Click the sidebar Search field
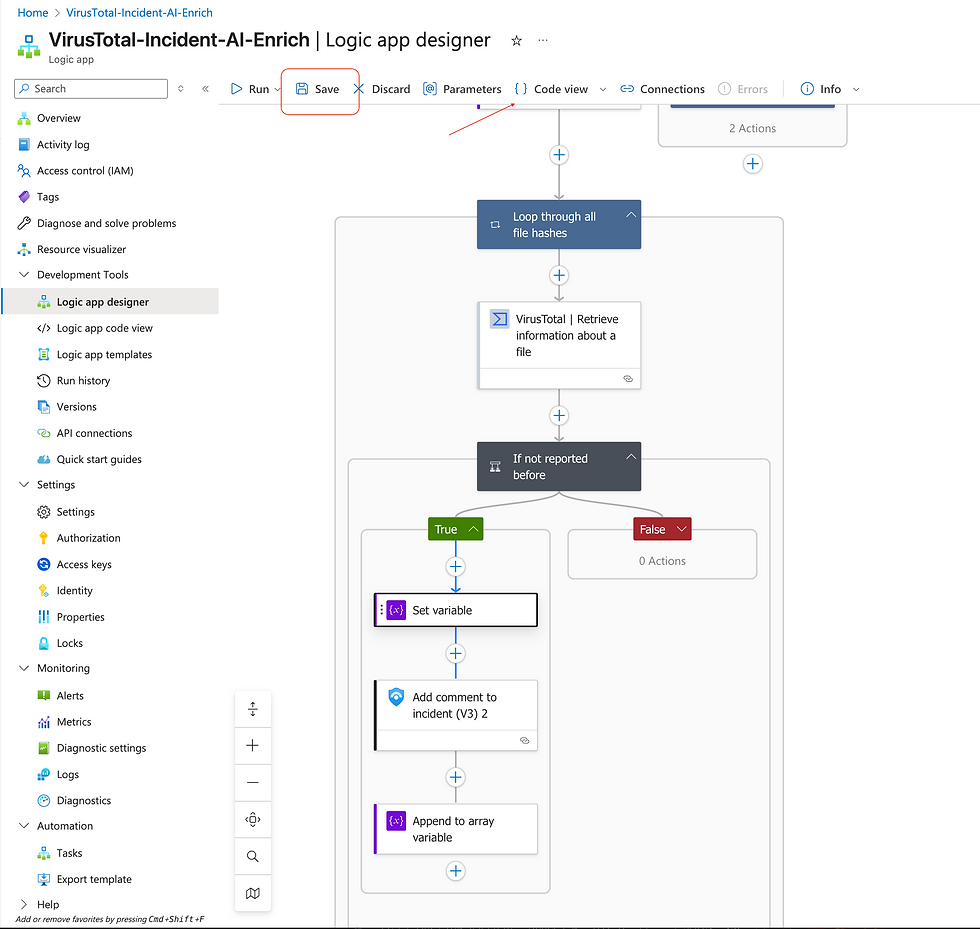The height and width of the screenshot is (929, 980). pyautogui.click(x=91, y=89)
